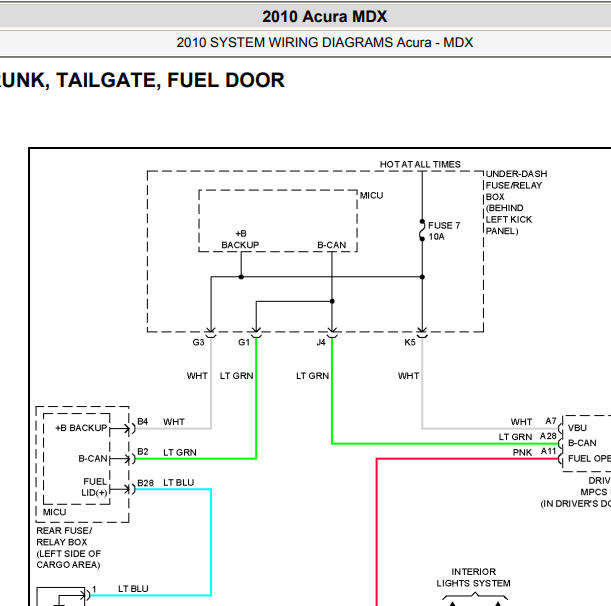Click the 'LT GRN' label below J4

[x=313, y=376]
